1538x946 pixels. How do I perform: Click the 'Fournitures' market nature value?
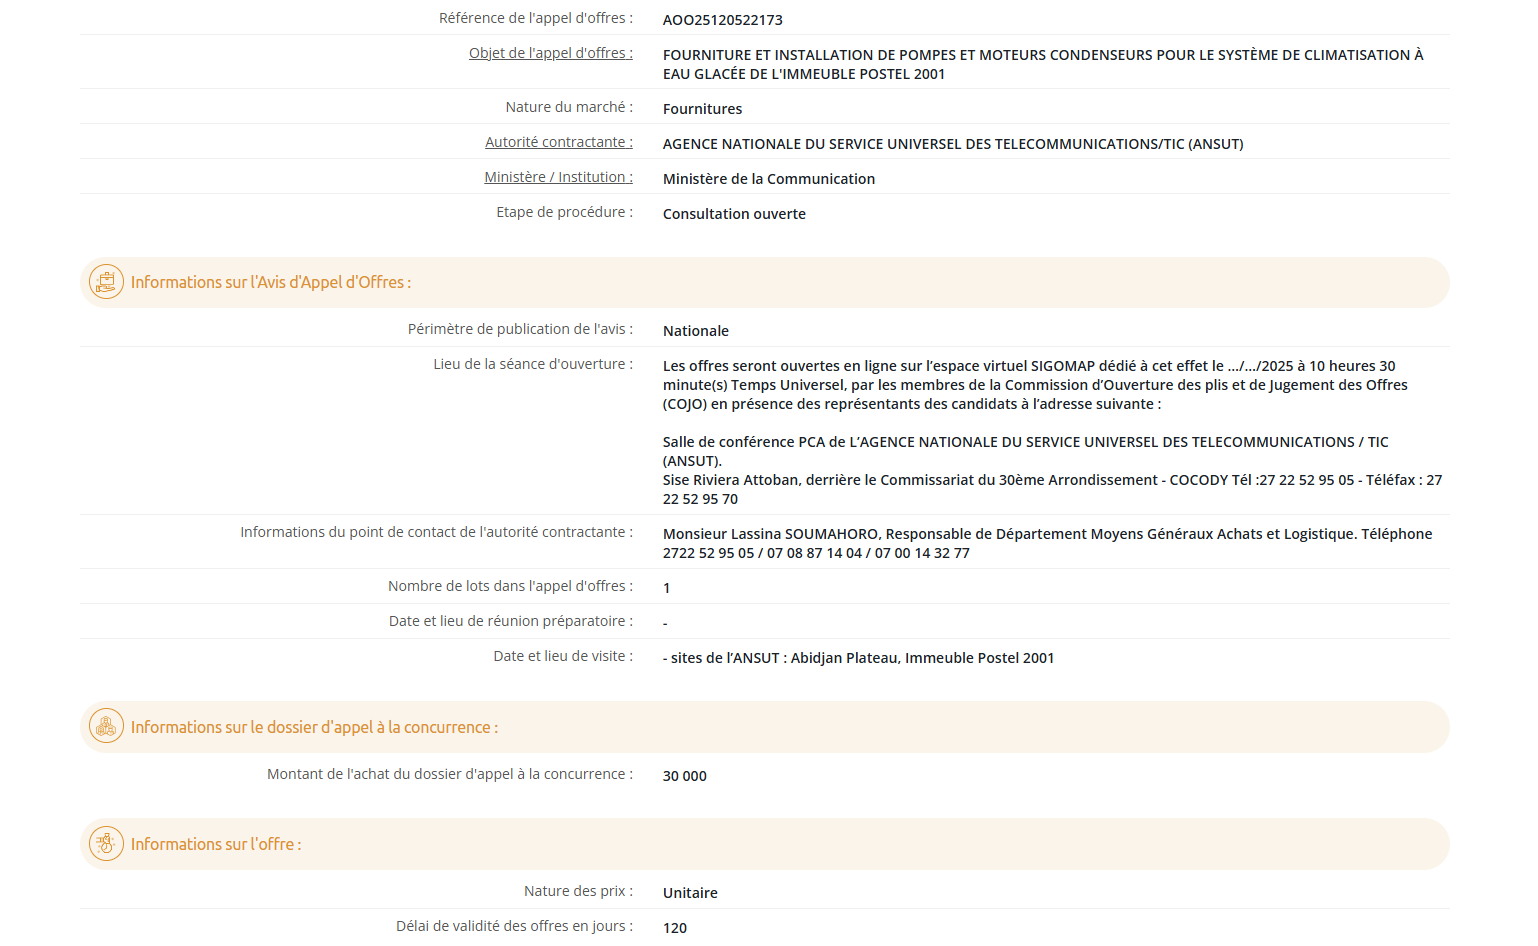(702, 109)
